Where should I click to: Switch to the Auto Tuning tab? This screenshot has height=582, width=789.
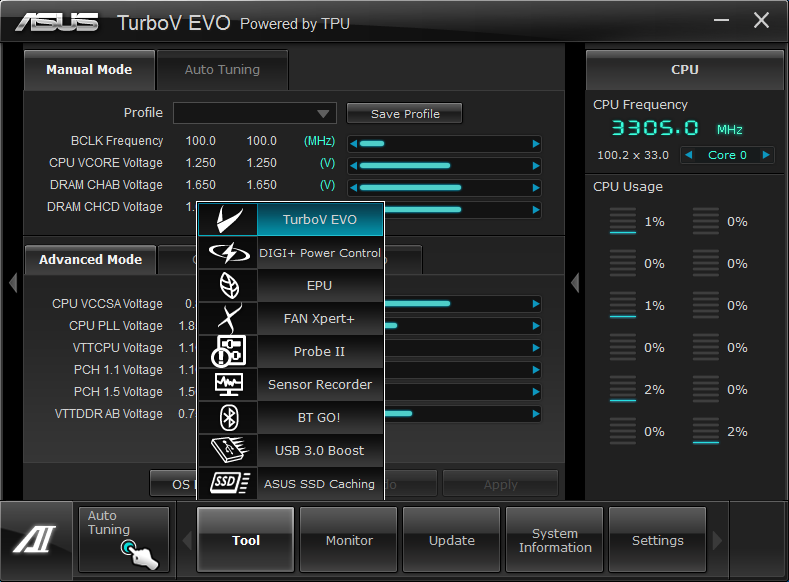click(222, 70)
